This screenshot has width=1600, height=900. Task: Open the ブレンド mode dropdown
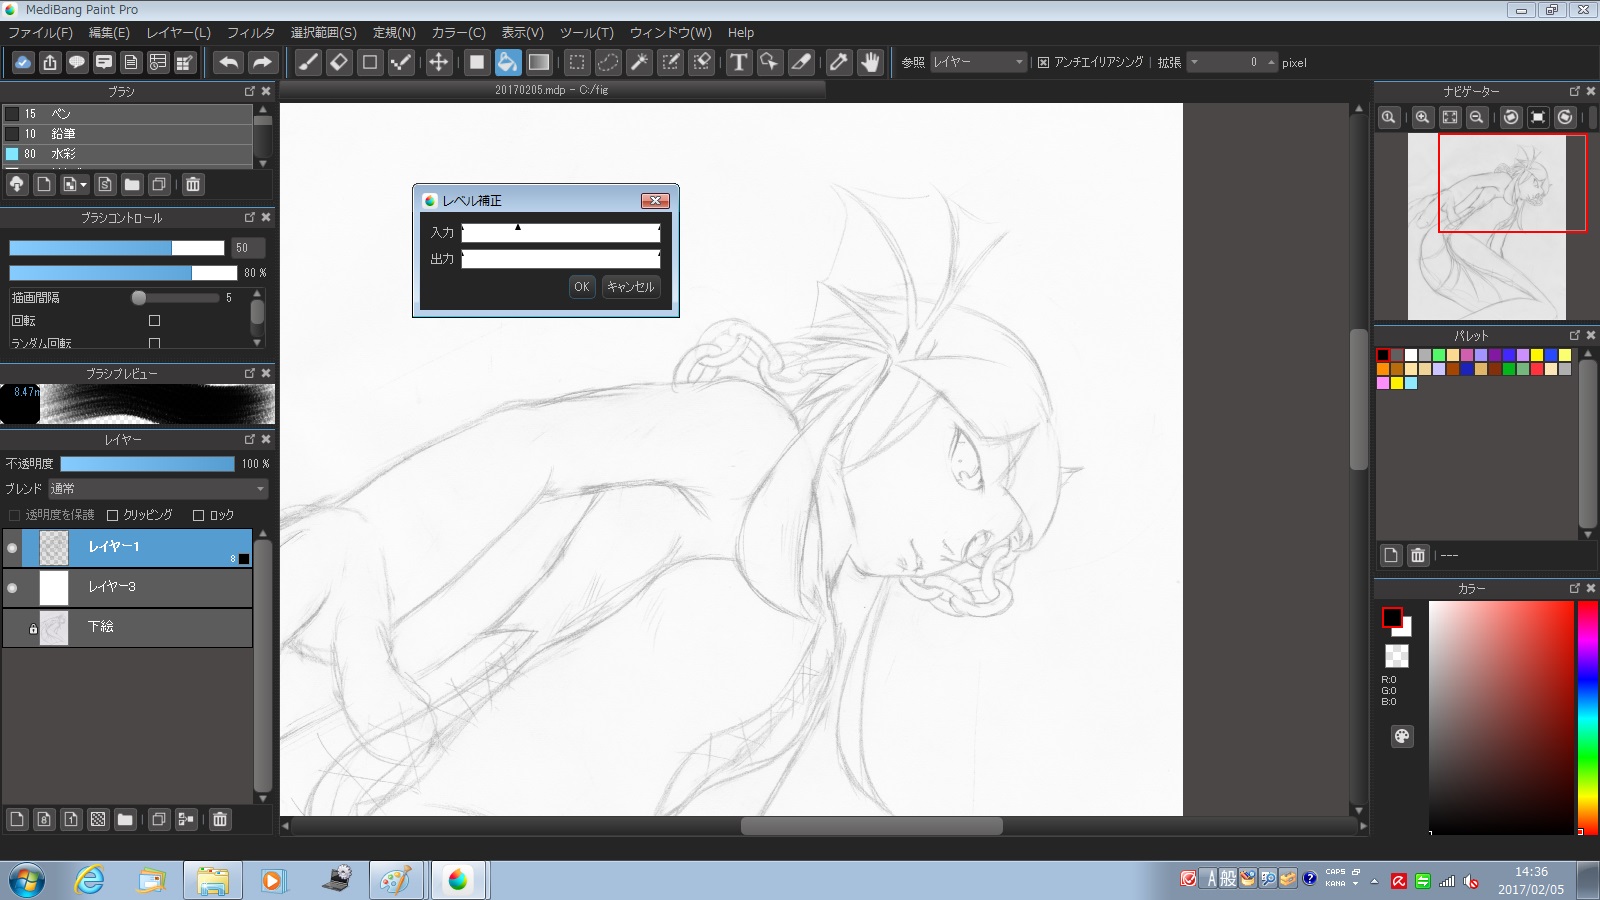tap(158, 489)
